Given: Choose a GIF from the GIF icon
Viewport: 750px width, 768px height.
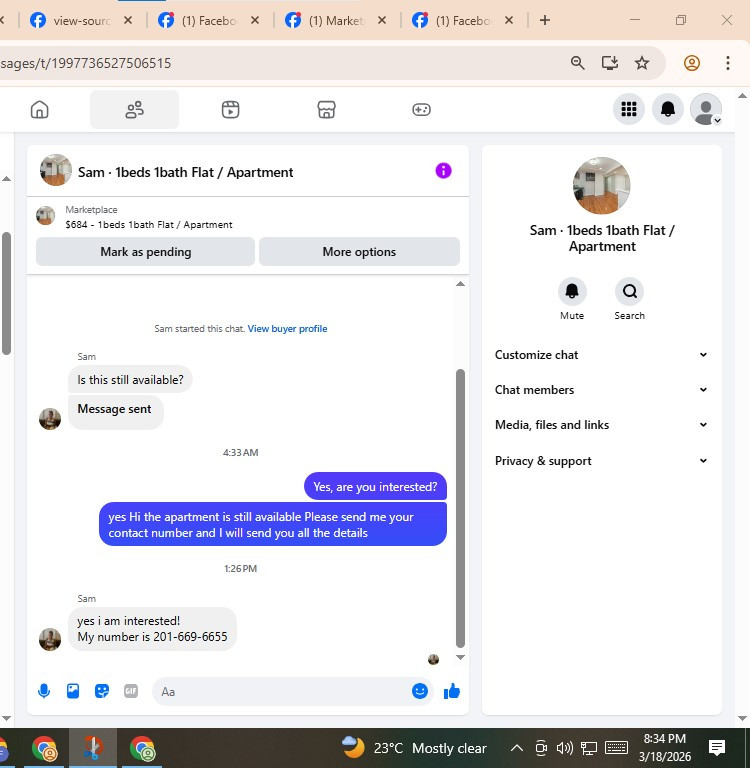Looking at the screenshot, I should pyautogui.click(x=131, y=691).
